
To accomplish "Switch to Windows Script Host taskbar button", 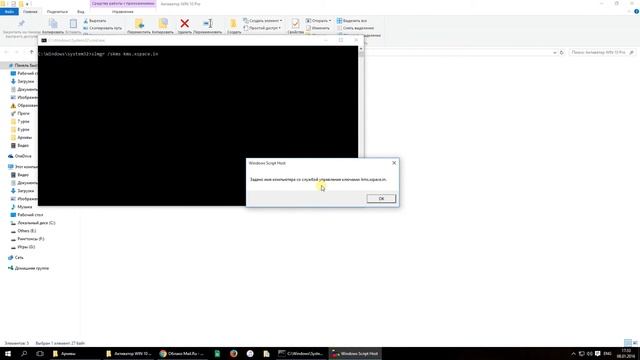I will (355, 353).
